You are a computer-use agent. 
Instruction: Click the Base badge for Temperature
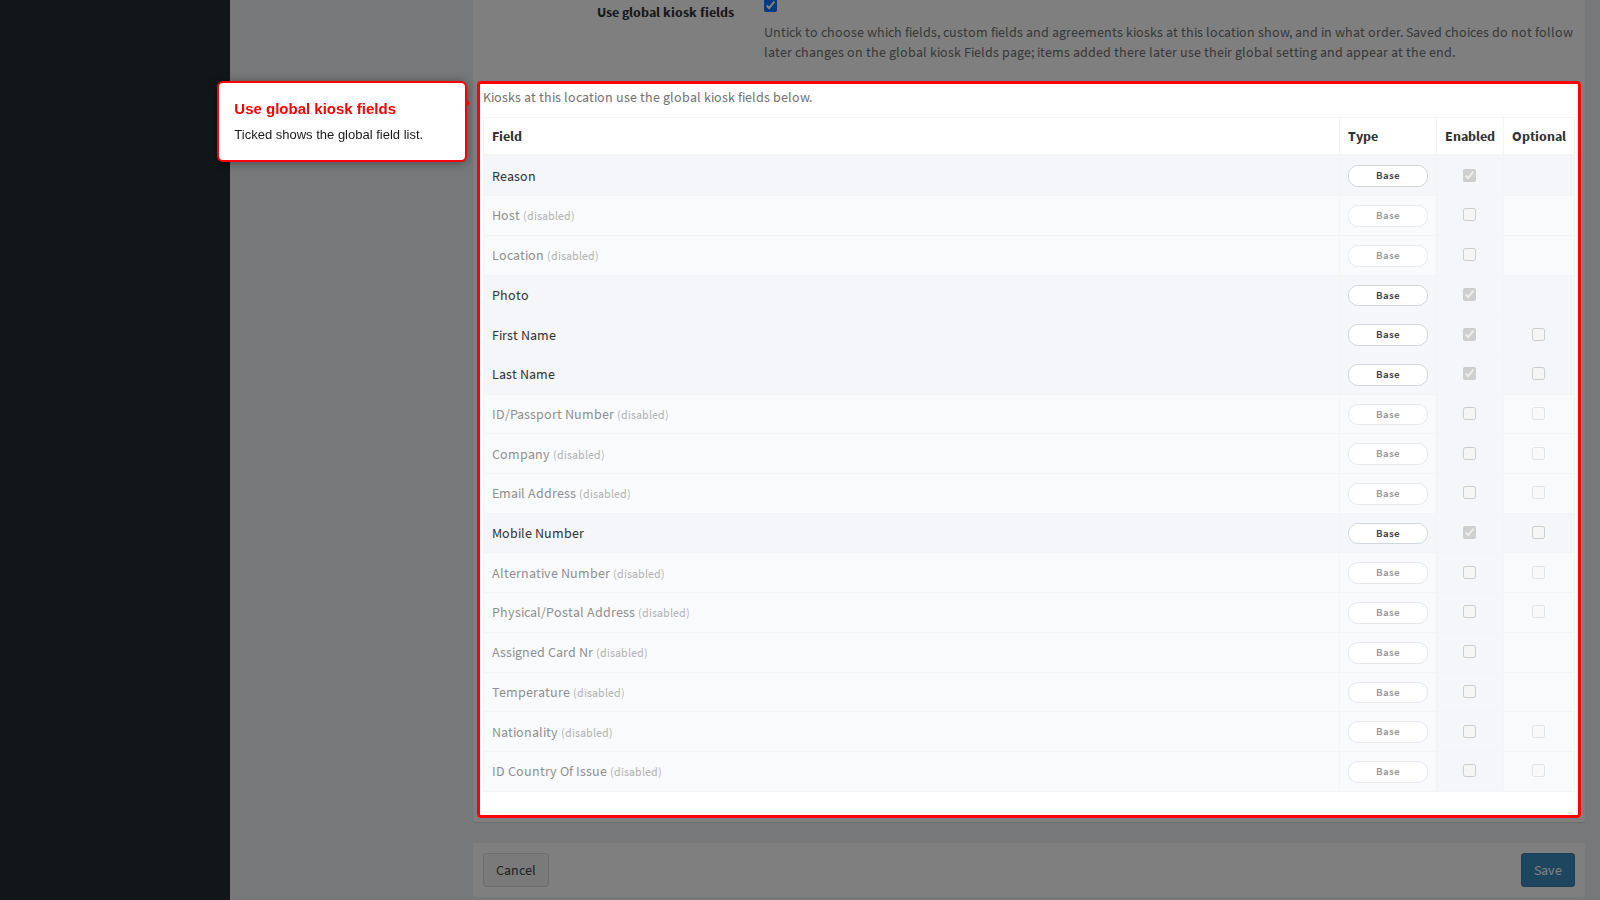click(1387, 692)
